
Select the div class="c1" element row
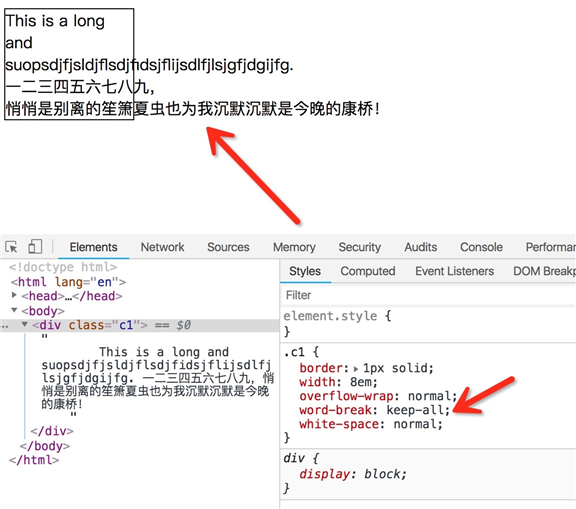coord(140,325)
